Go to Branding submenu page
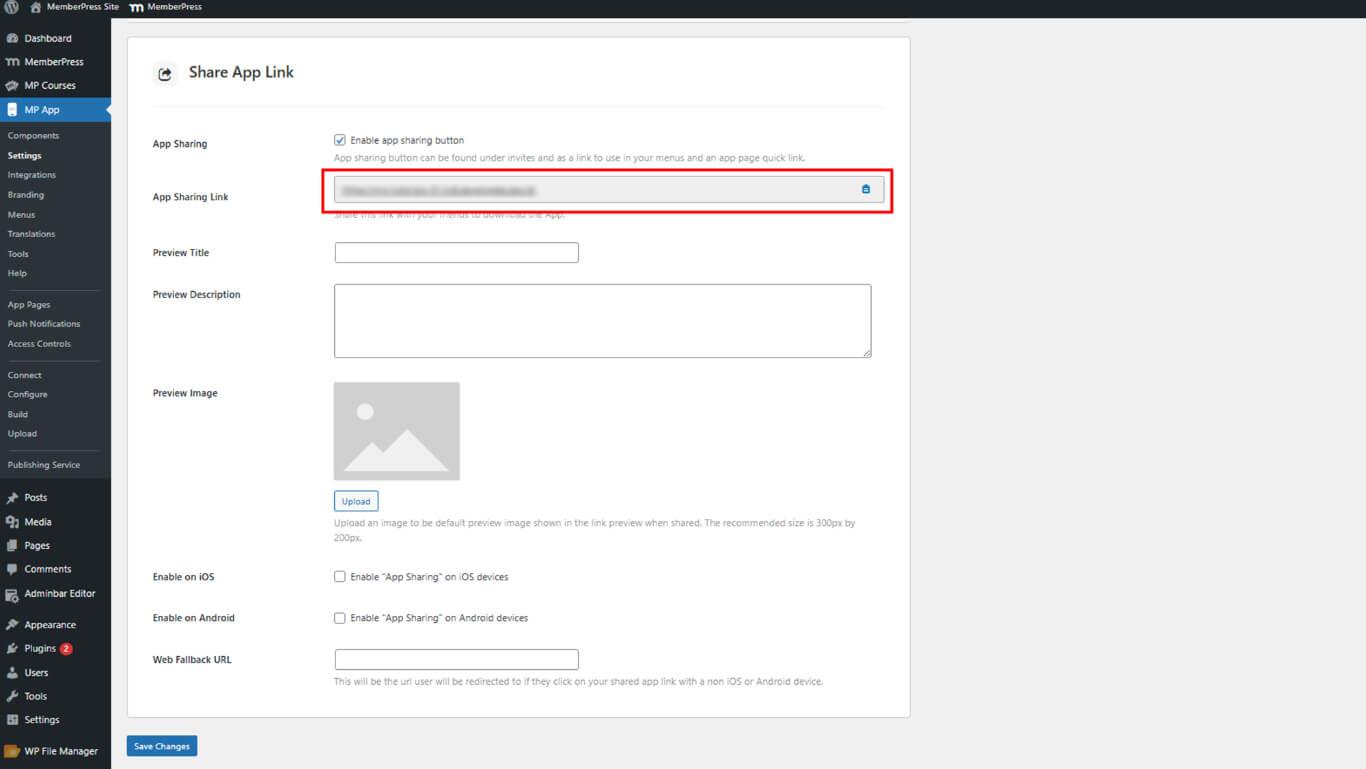1366x769 pixels. pyautogui.click(x=26, y=195)
